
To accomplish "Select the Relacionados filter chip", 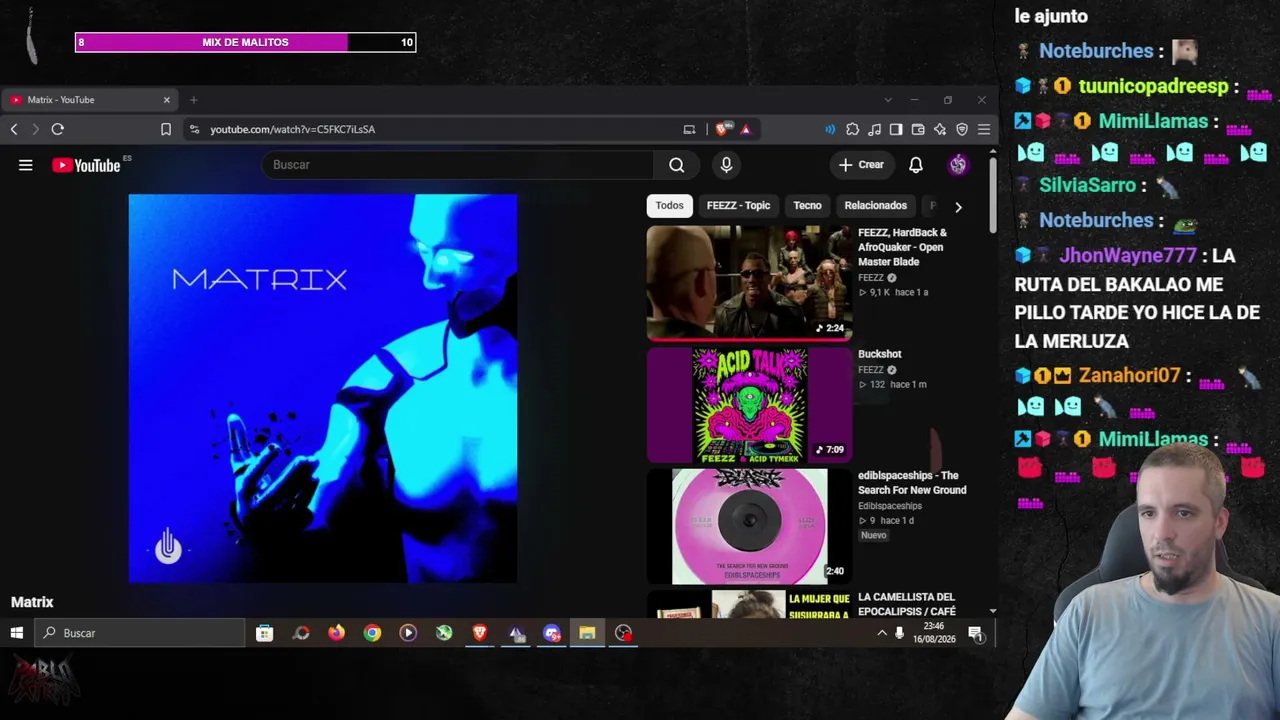I will [875, 206].
